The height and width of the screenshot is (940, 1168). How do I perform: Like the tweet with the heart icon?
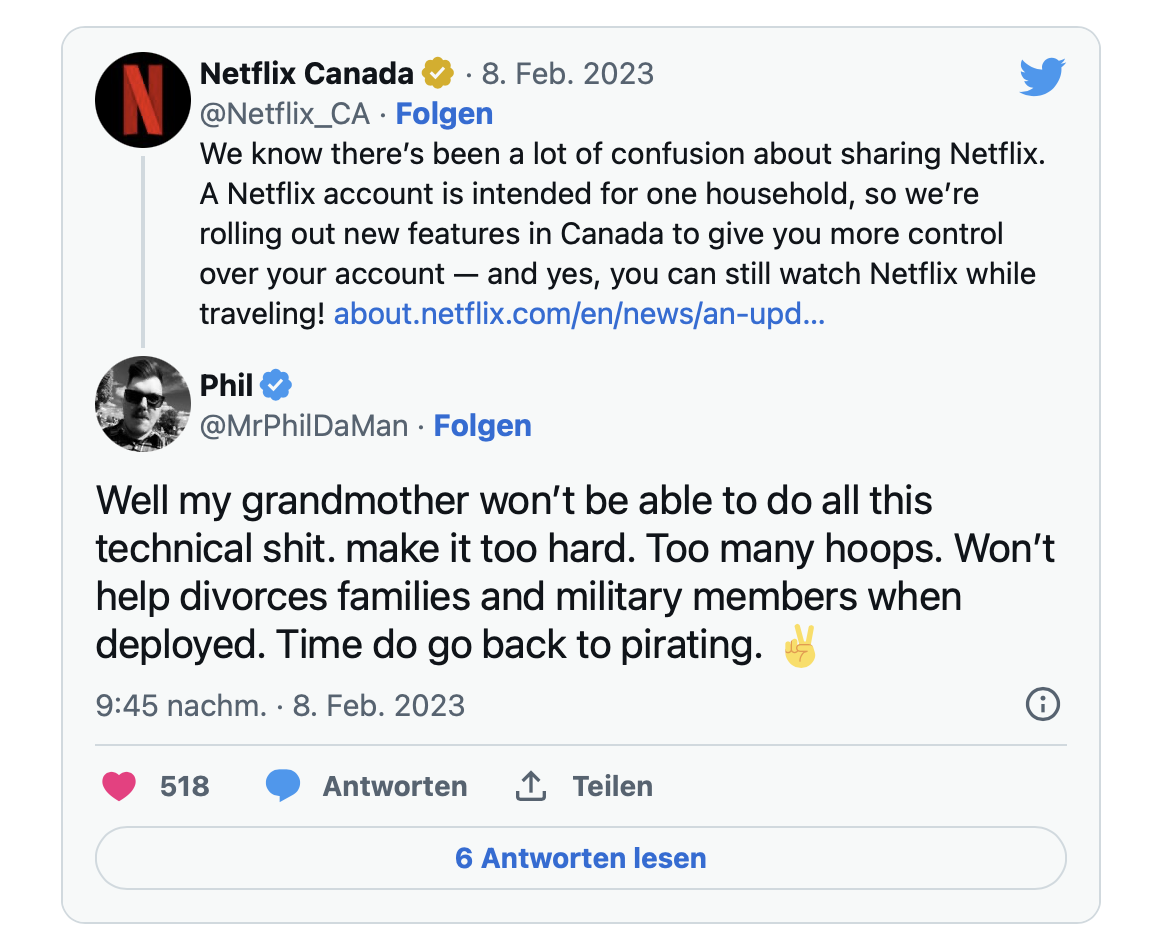(x=119, y=786)
